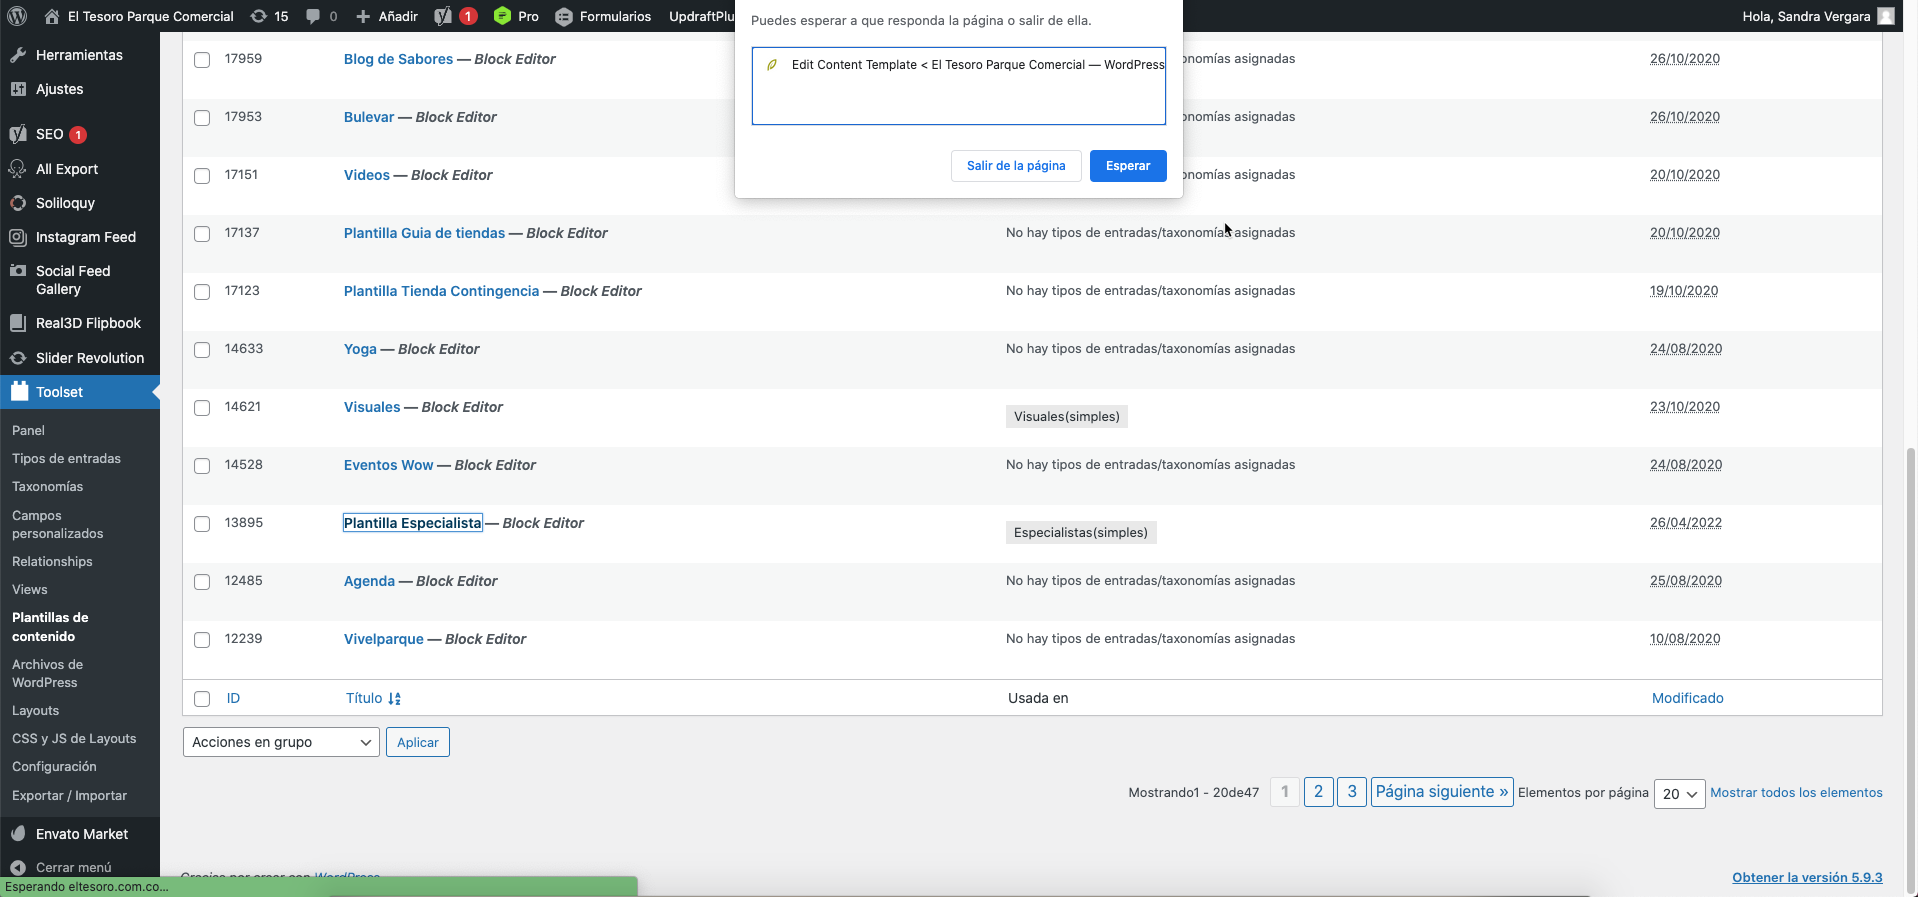Go to page 3 of results
The height and width of the screenshot is (897, 1918).
coord(1352,792)
